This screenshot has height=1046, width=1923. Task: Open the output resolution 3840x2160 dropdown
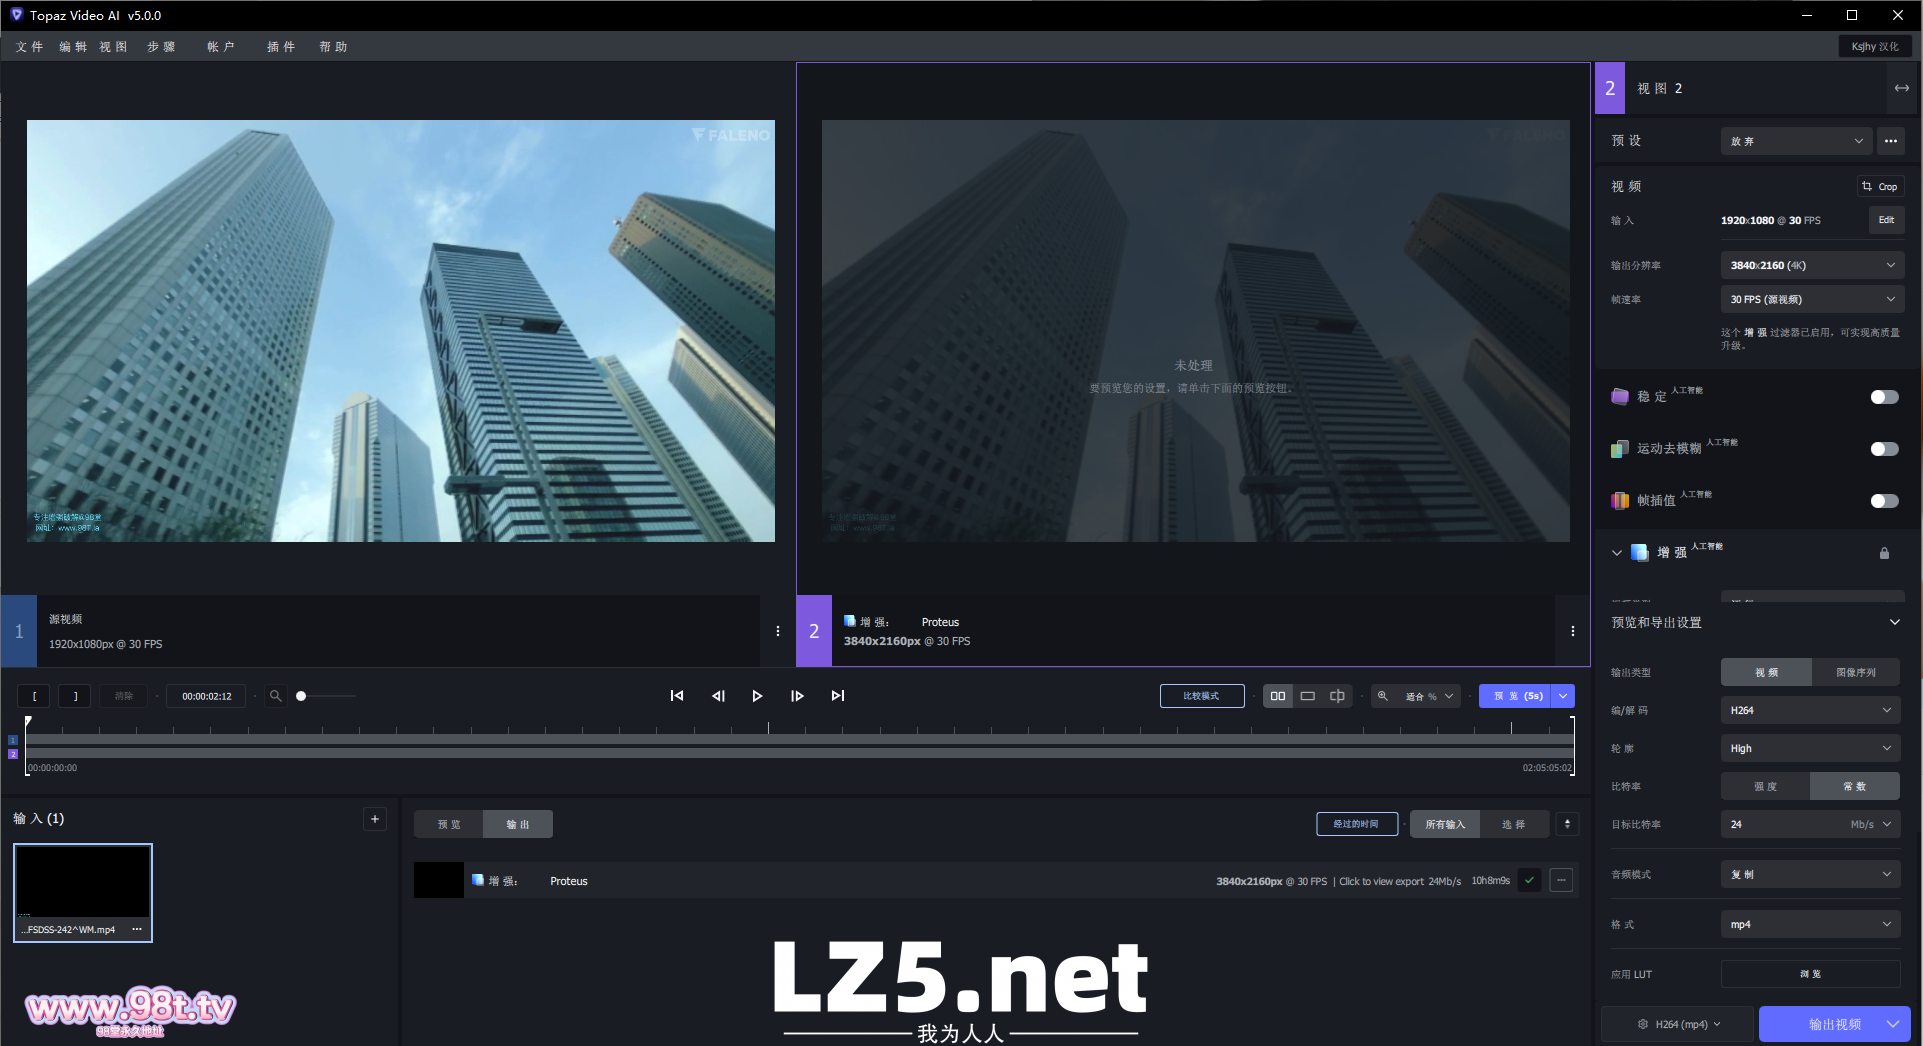point(1811,265)
